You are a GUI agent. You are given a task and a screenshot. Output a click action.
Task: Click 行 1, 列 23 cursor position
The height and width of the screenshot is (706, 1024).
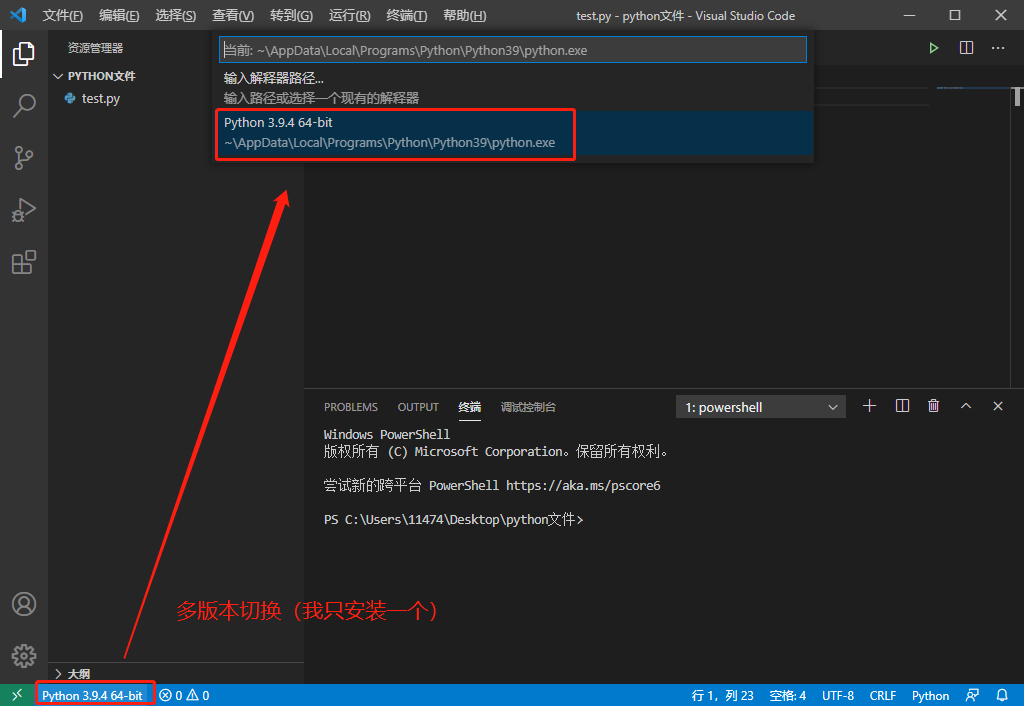coord(722,696)
